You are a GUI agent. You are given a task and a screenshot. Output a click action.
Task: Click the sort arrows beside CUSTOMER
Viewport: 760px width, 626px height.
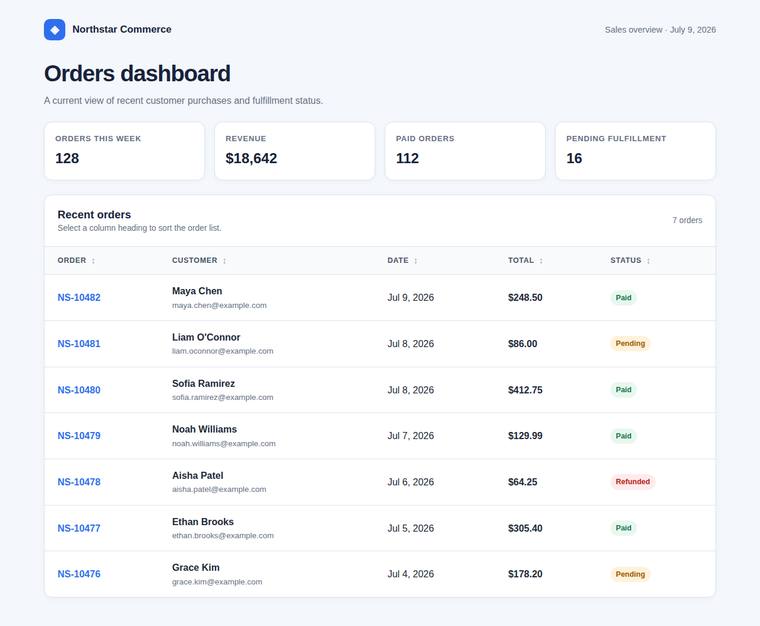pyautogui.click(x=224, y=261)
